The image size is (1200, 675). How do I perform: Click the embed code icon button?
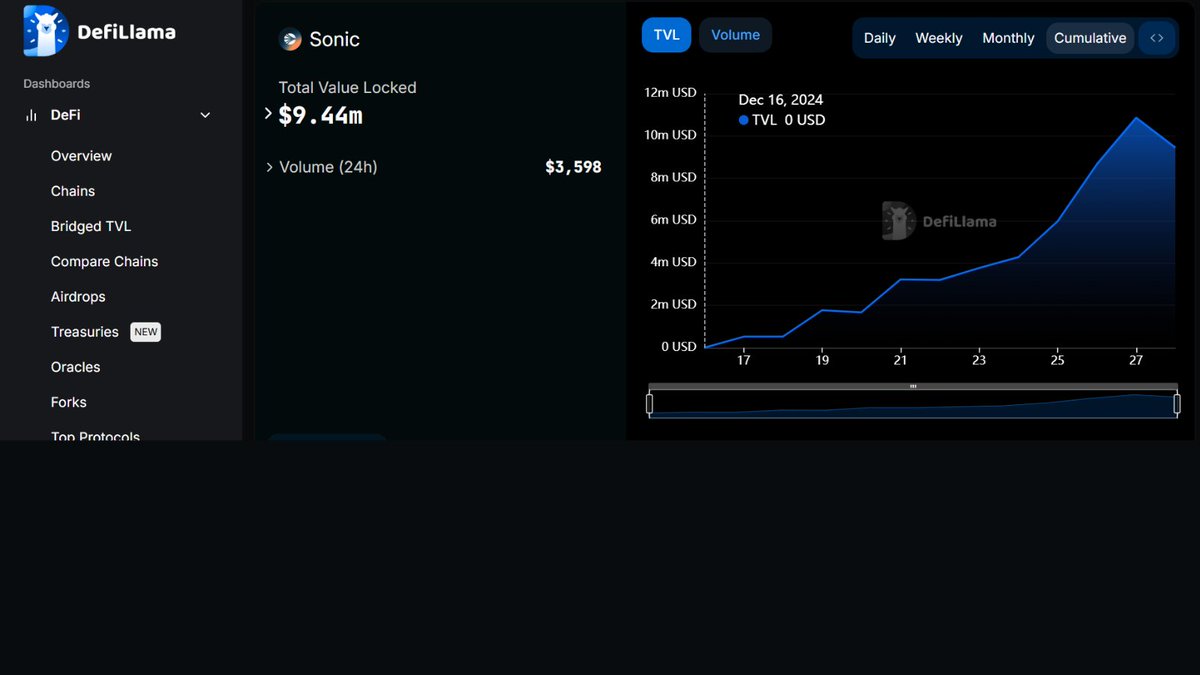tap(1157, 38)
